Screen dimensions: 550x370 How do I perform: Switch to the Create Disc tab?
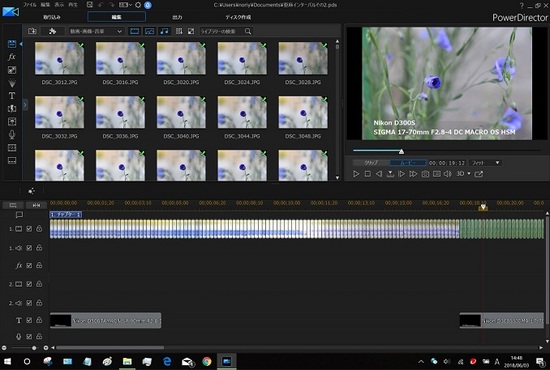point(238,17)
